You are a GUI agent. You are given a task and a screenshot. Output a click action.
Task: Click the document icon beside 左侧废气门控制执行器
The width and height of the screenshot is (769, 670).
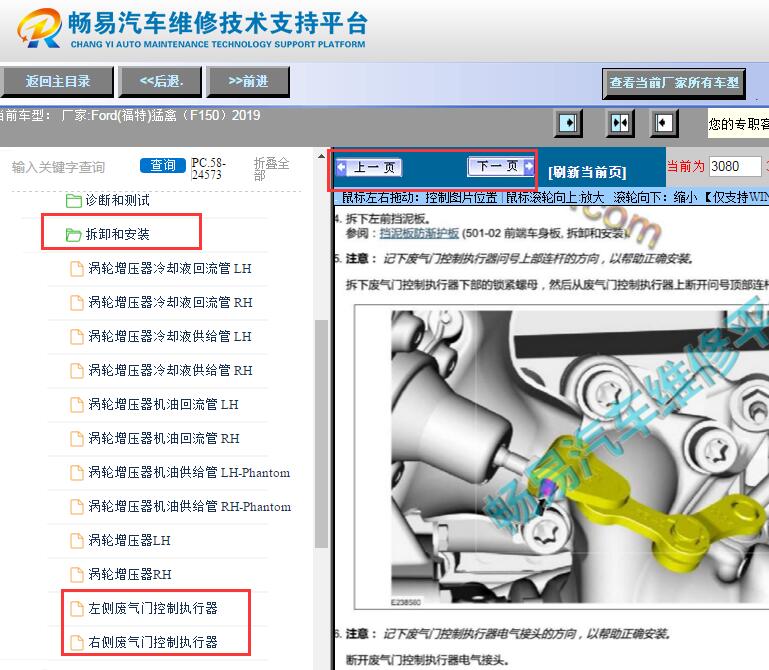coord(77,609)
